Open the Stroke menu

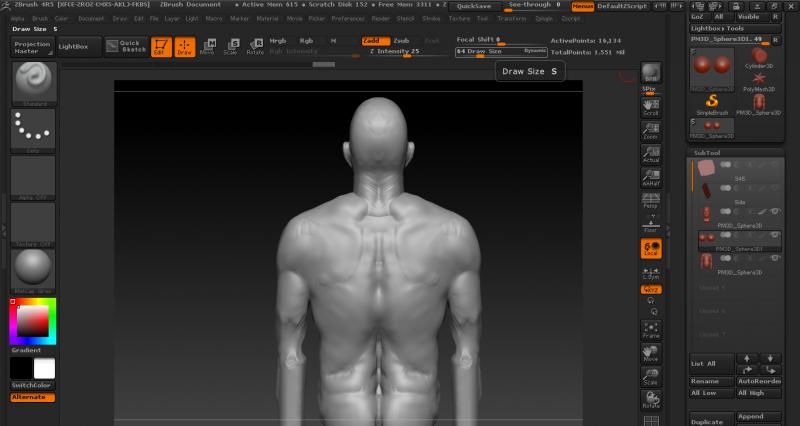pyautogui.click(x=431, y=18)
